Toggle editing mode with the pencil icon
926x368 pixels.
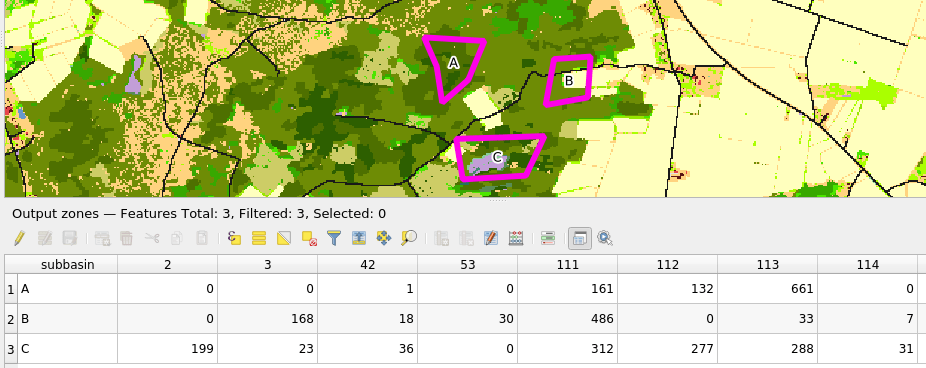[x=19, y=238]
